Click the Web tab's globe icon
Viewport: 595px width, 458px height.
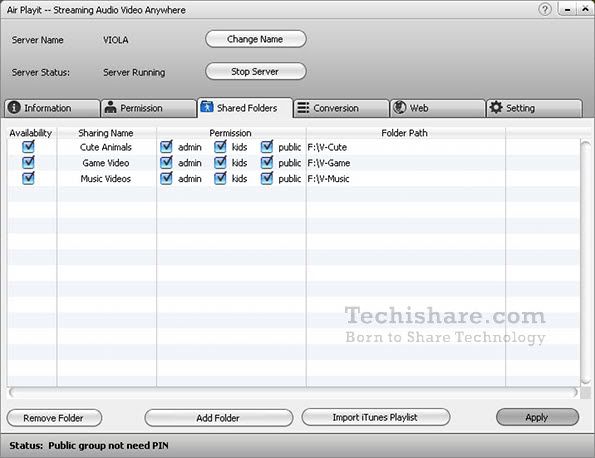click(400, 107)
